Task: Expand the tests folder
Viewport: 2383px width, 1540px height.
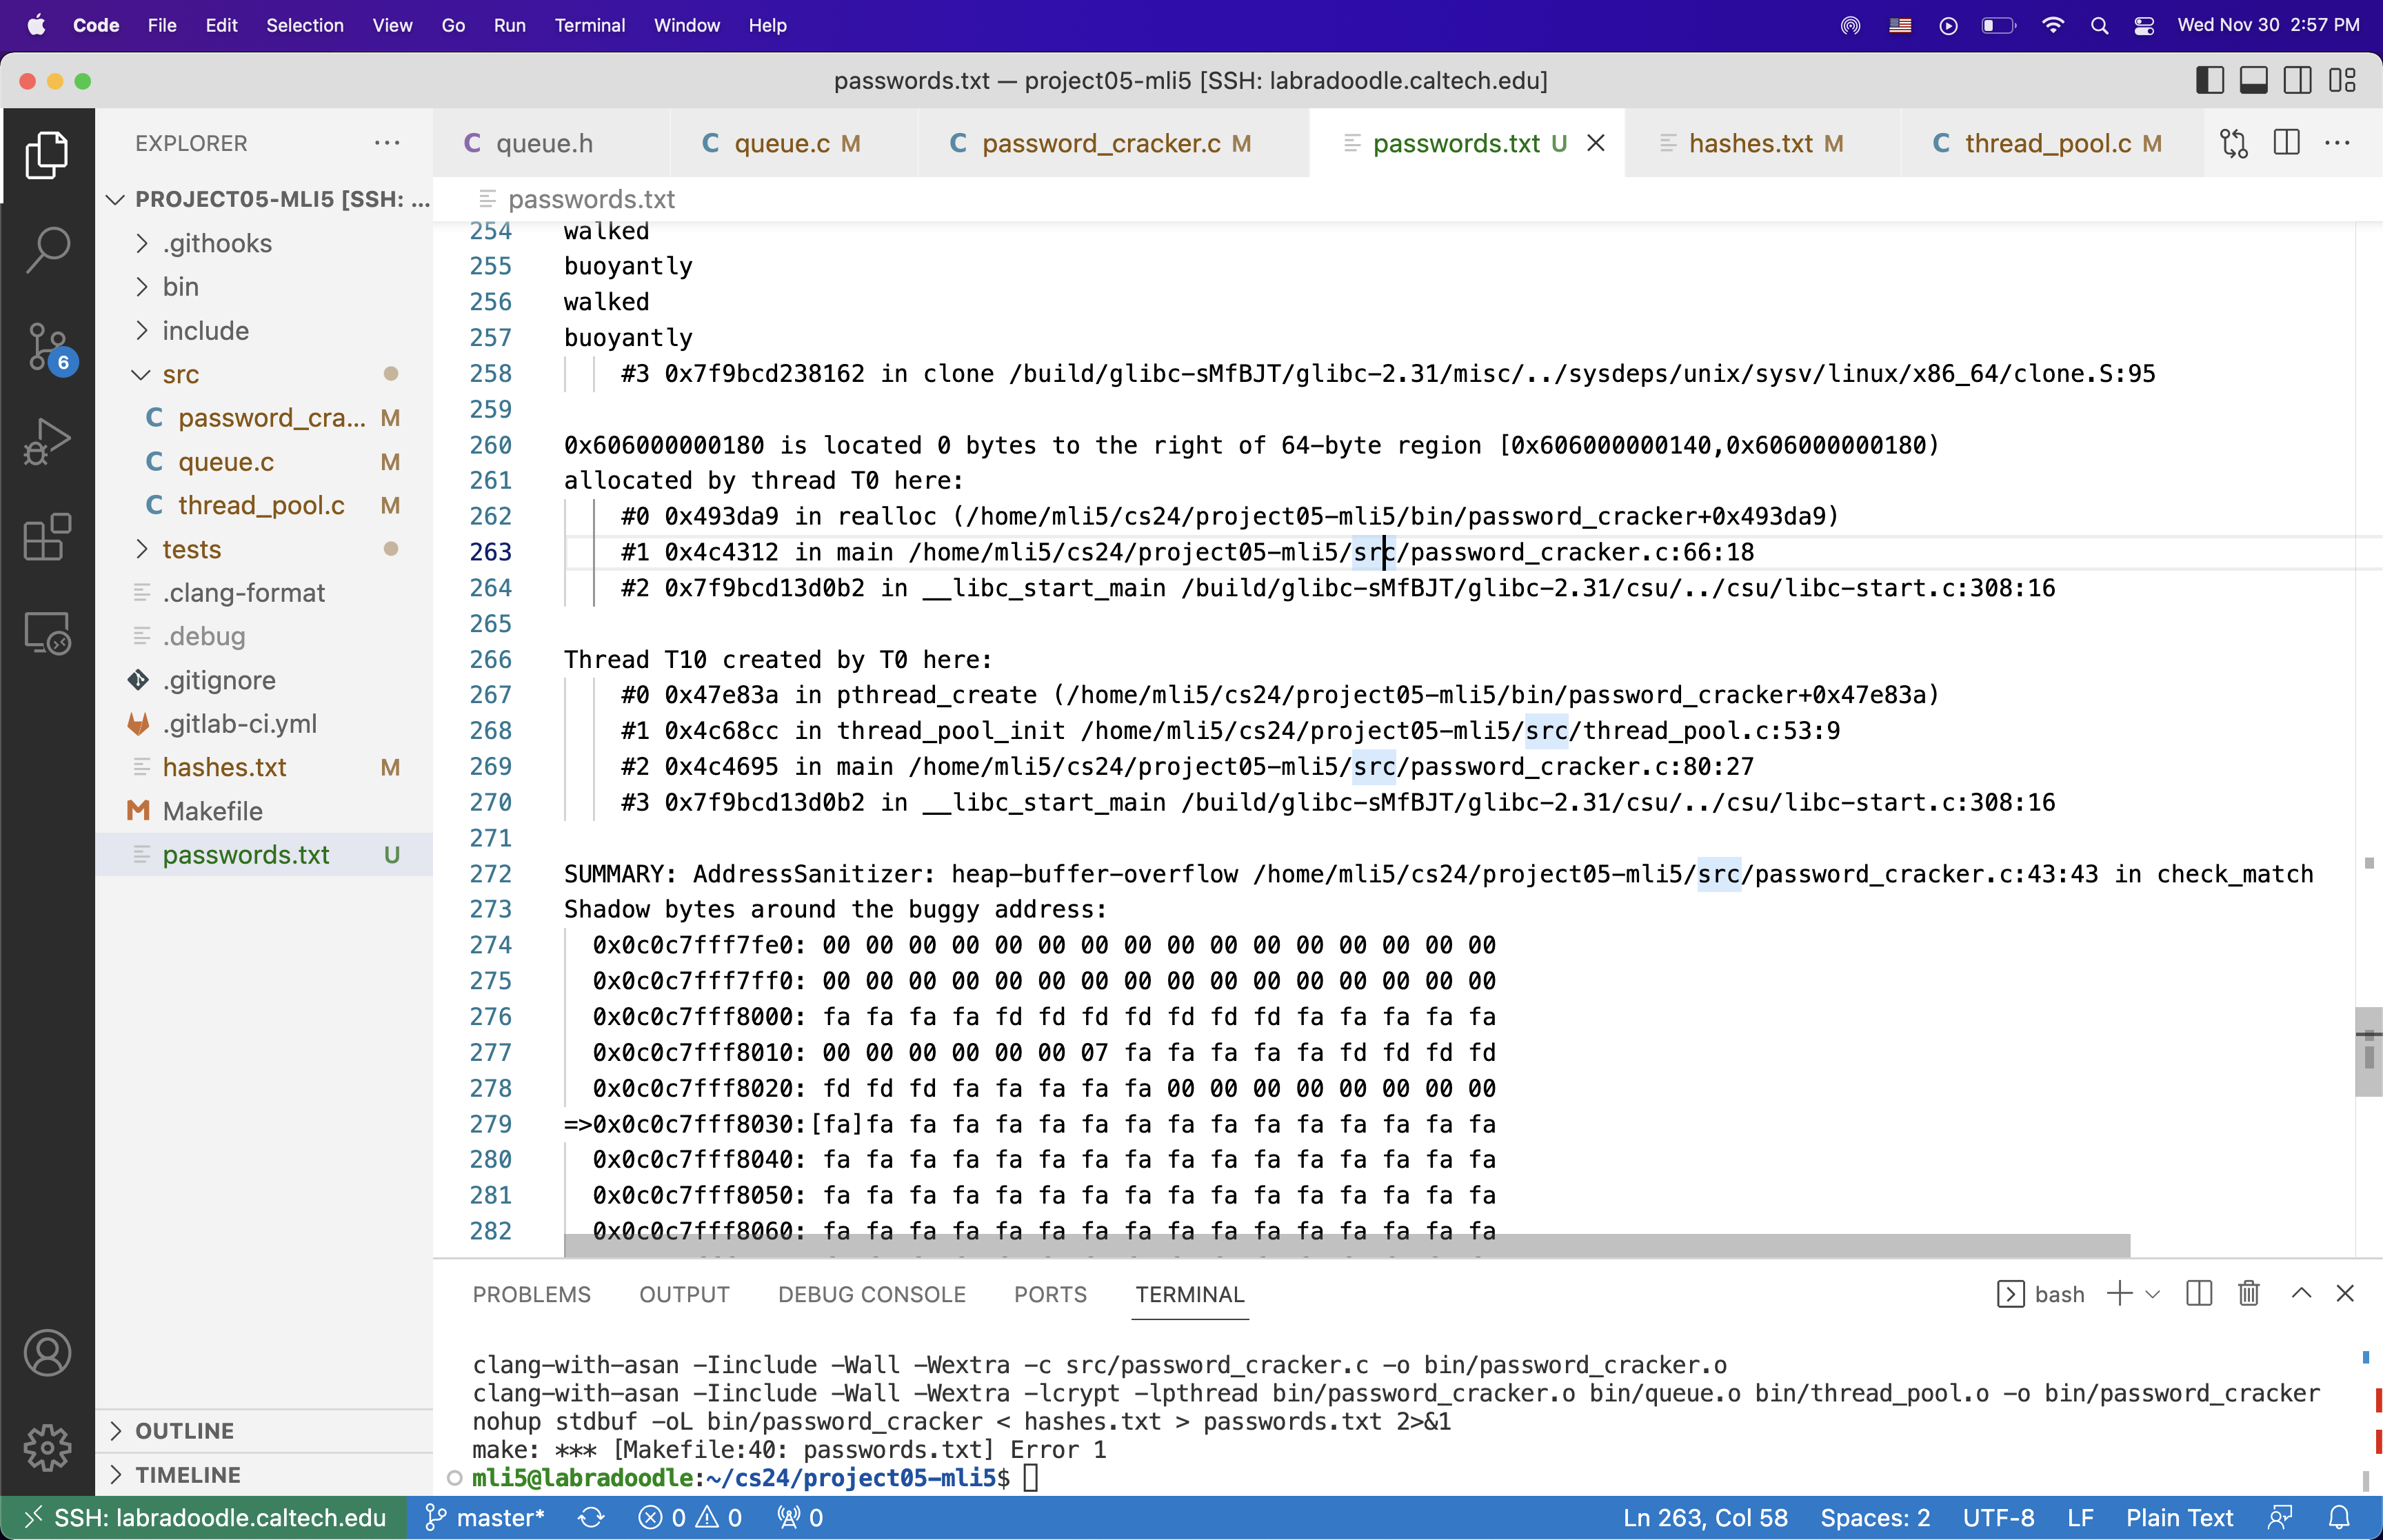Action: coord(191,549)
